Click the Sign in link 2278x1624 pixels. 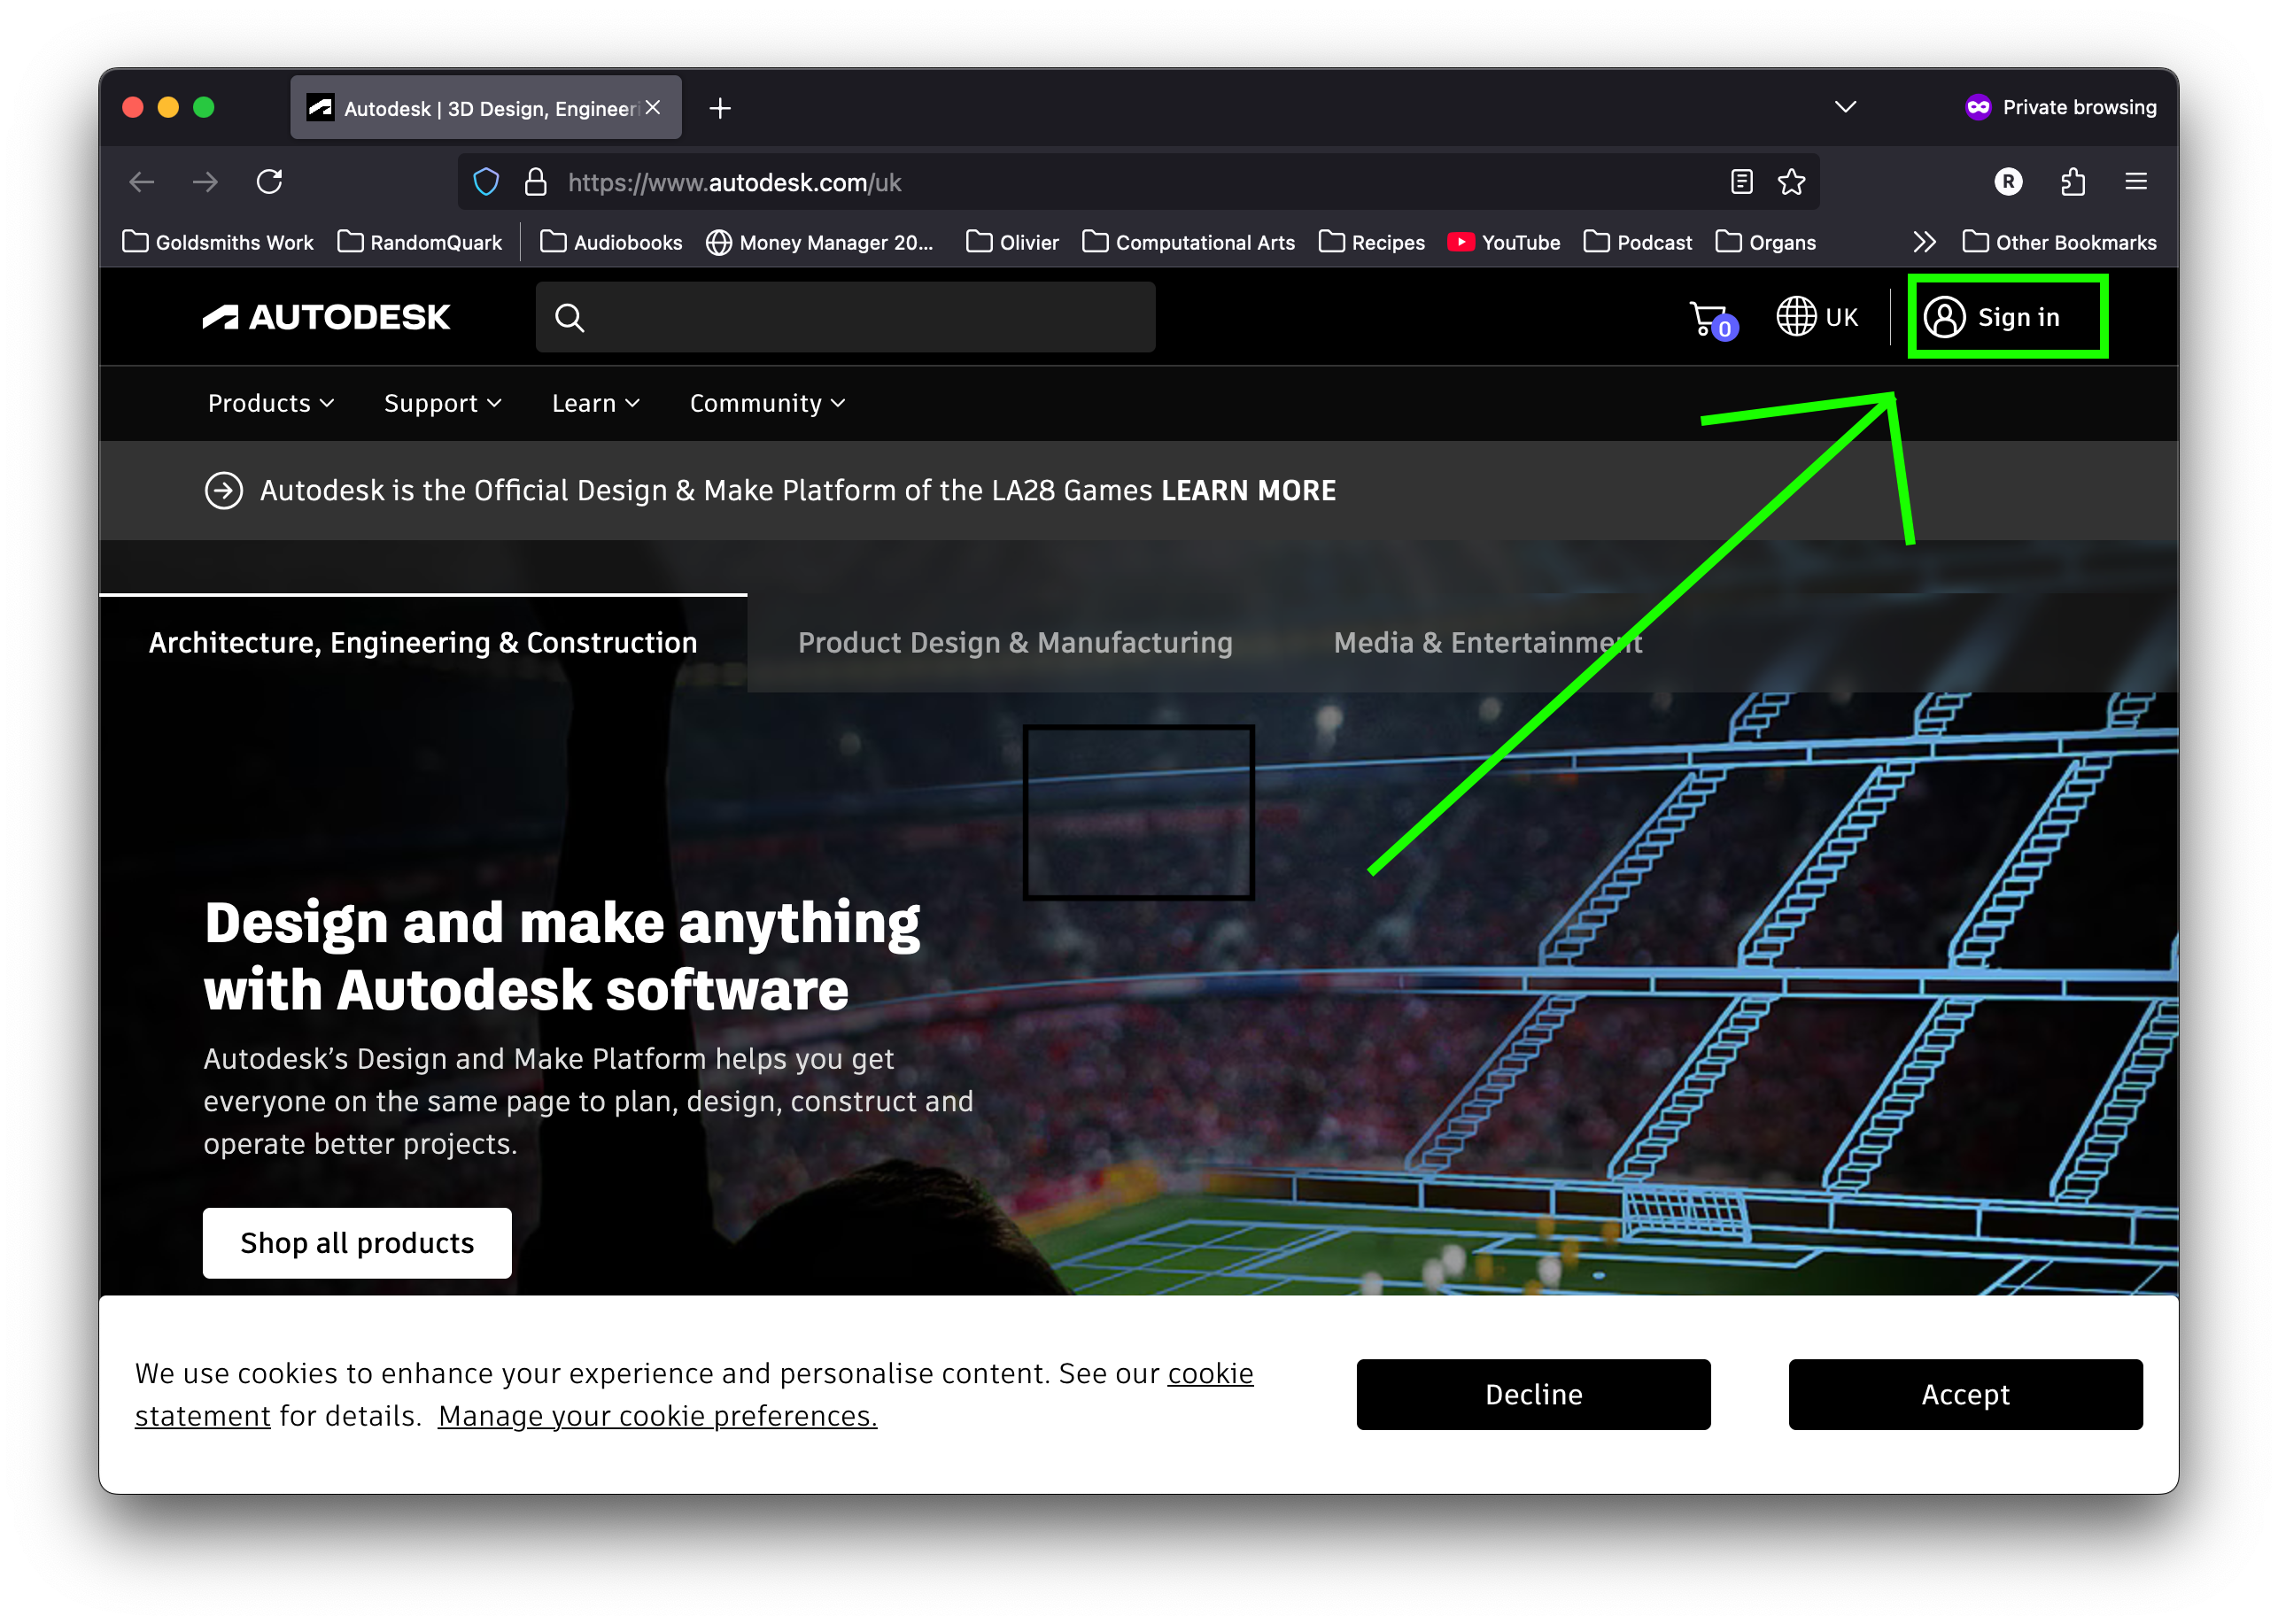pyautogui.click(x=2018, y=317)
